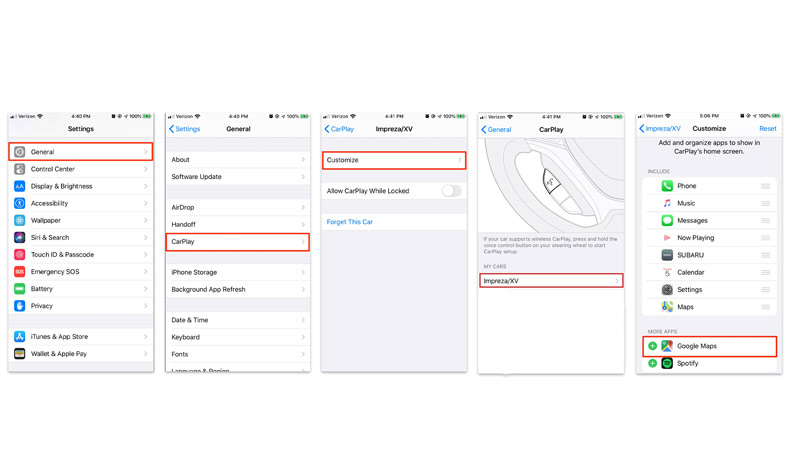Select Impreza/XV under My Cars
Screen dimensions: 800x450
coord(551,281)
